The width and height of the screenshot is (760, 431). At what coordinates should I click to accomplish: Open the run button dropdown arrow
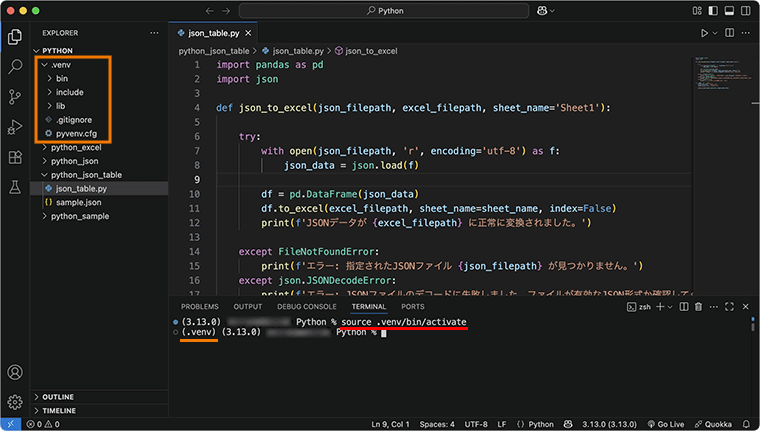pos(715,33)
